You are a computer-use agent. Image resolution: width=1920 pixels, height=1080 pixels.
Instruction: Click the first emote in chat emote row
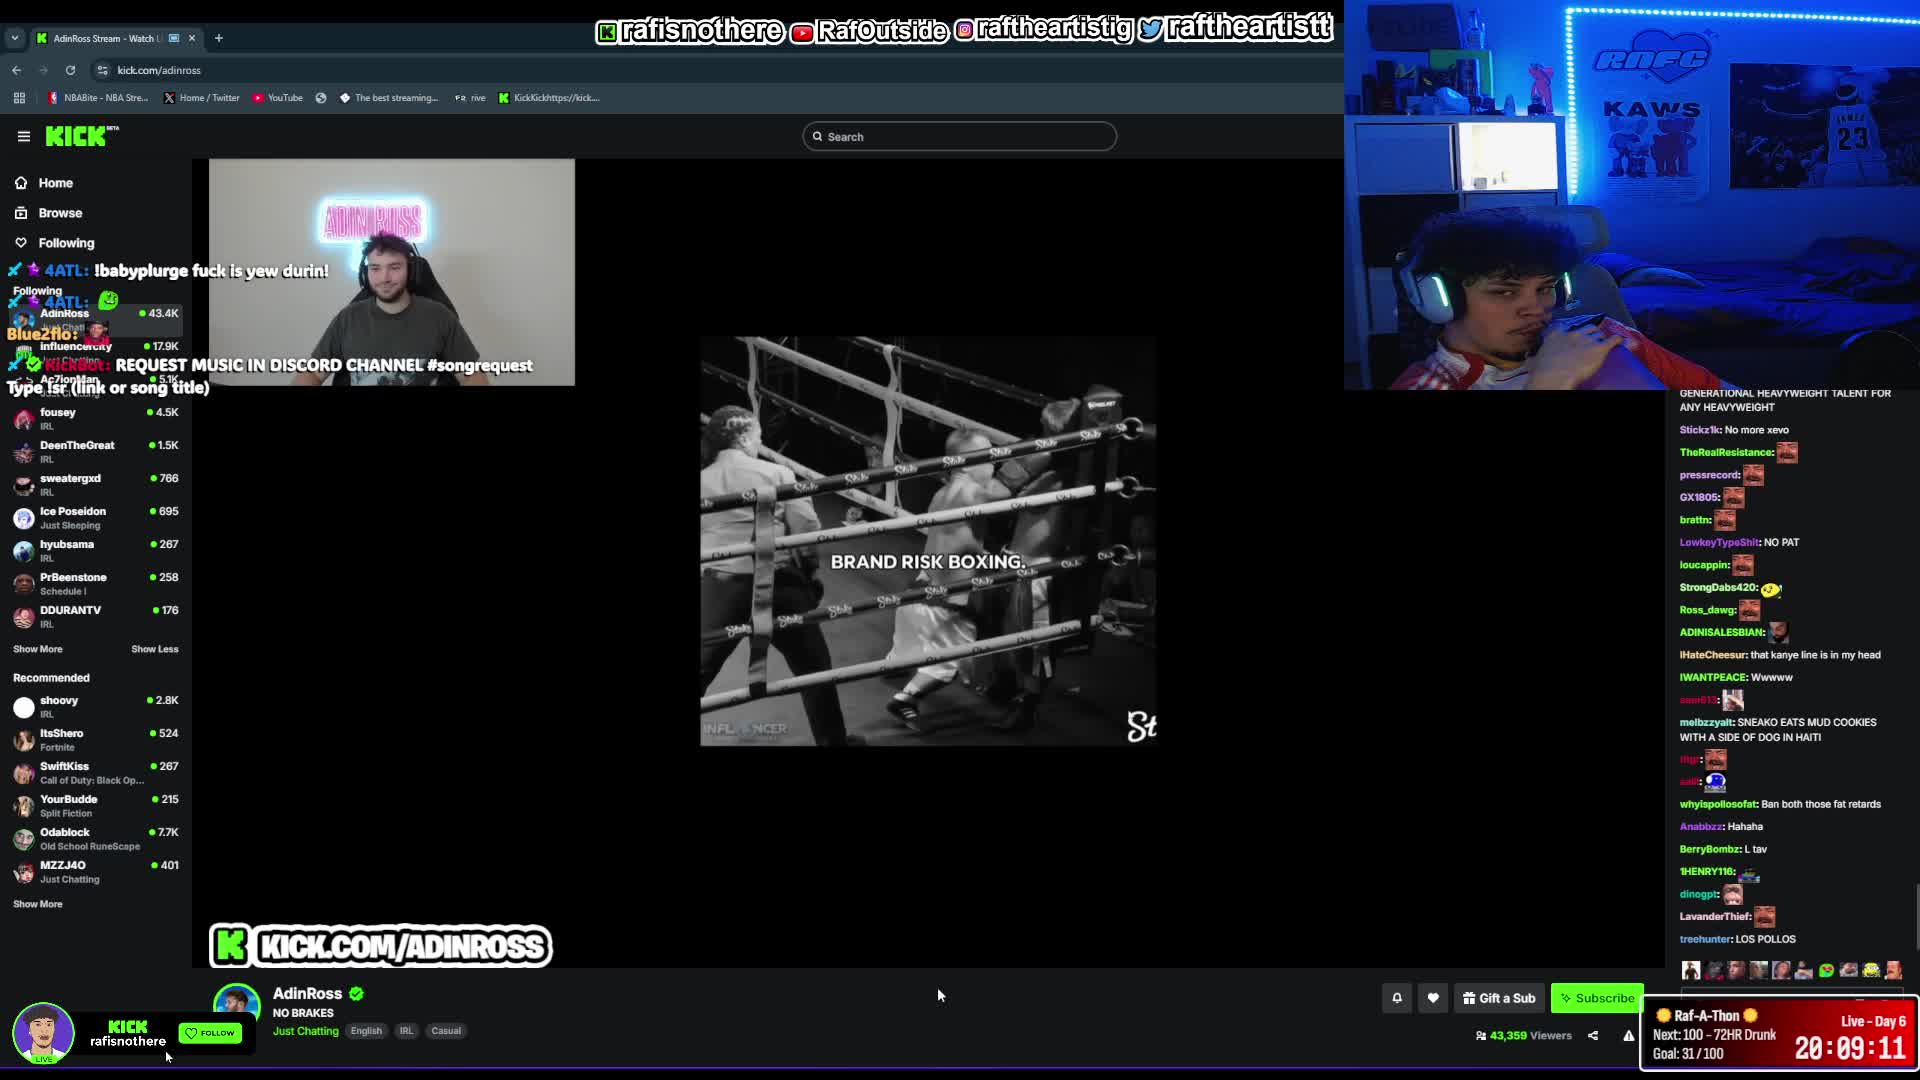click(x=1691, y=970)
